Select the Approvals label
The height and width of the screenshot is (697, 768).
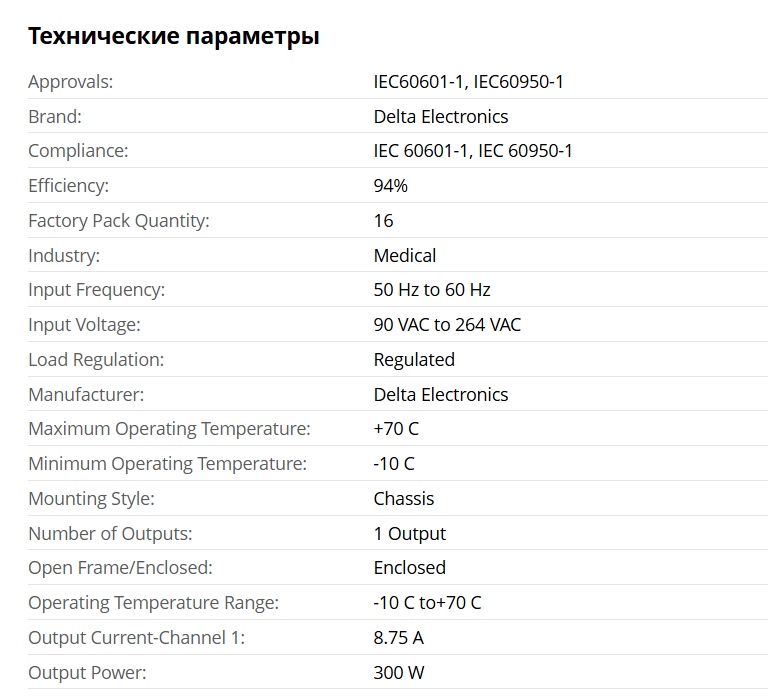click(70, 82)
